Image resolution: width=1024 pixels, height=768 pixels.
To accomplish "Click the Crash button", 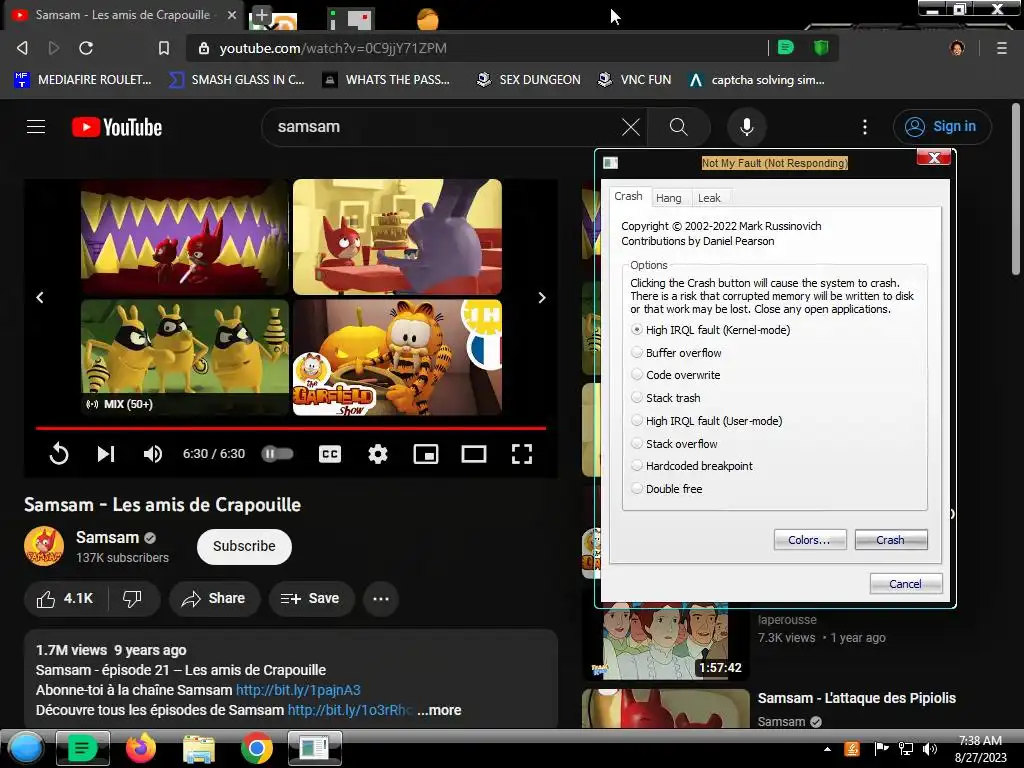I will [891, 540].
